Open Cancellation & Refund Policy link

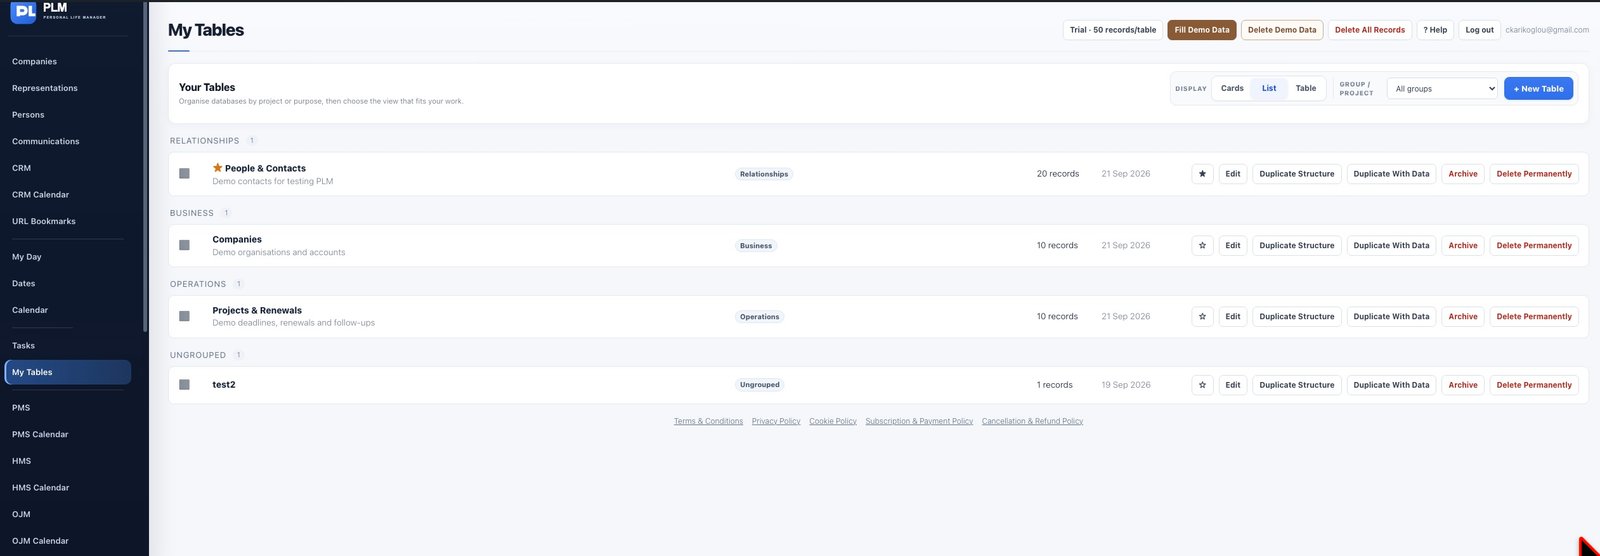click(1032, 421)
